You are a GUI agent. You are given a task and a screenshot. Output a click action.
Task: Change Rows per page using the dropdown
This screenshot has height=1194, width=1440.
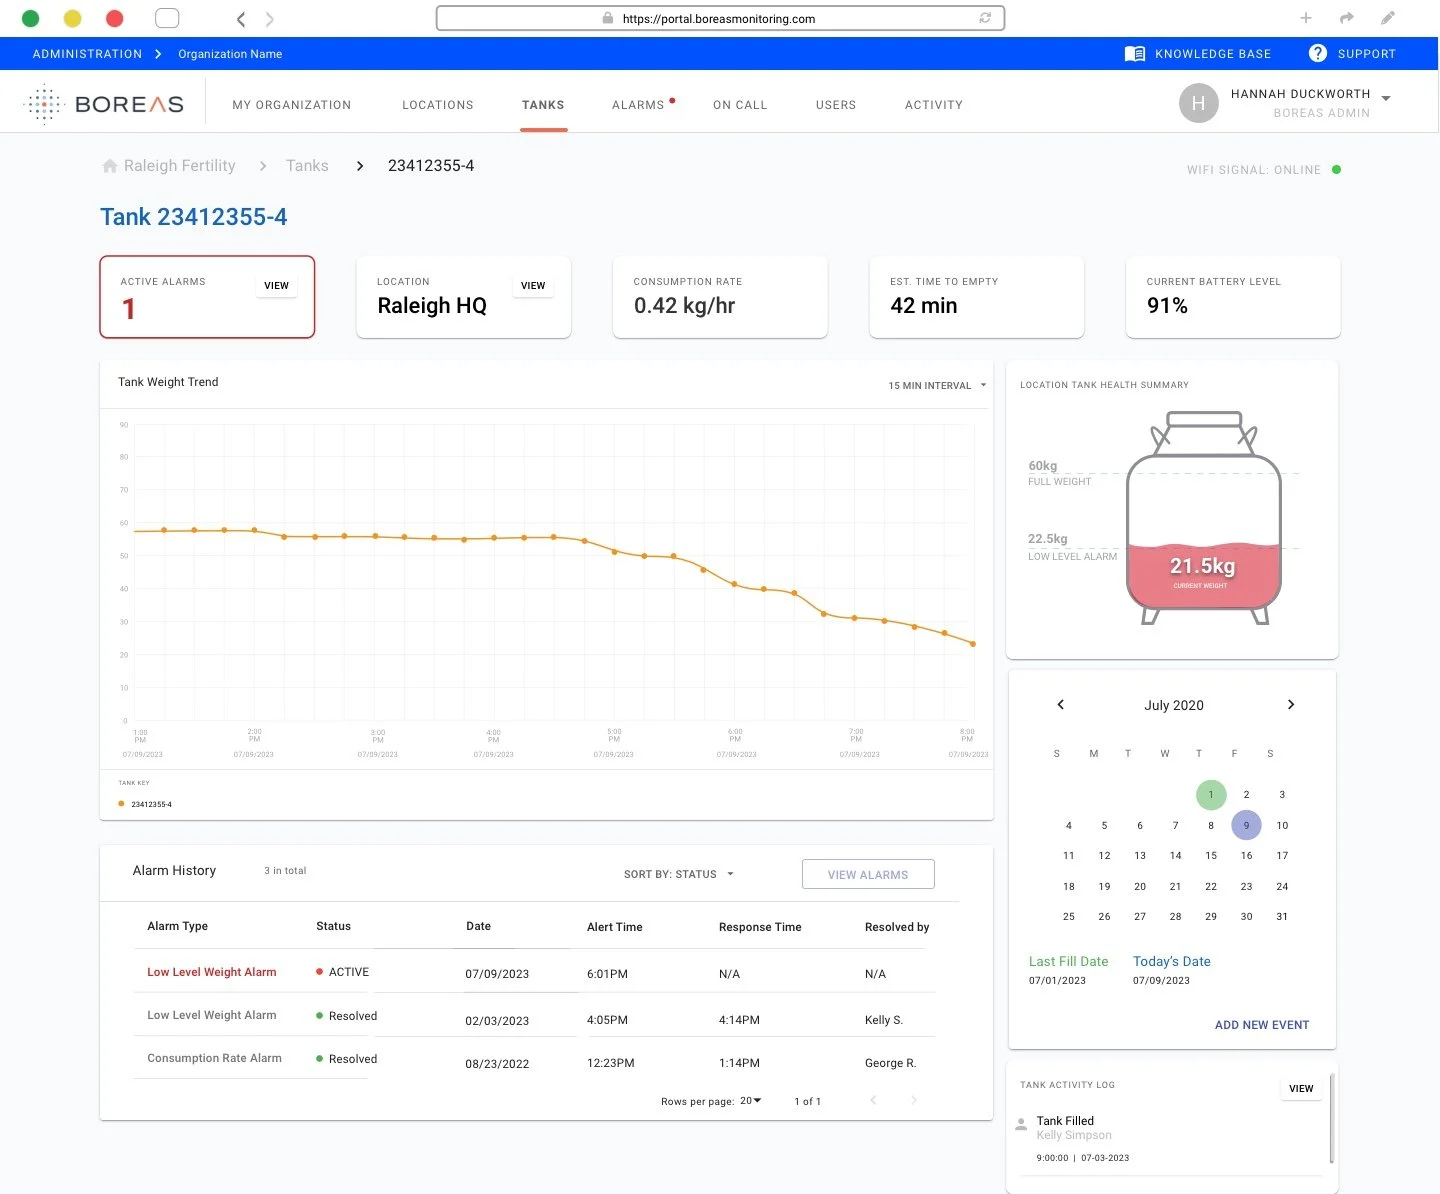(x=749, y=1100)
